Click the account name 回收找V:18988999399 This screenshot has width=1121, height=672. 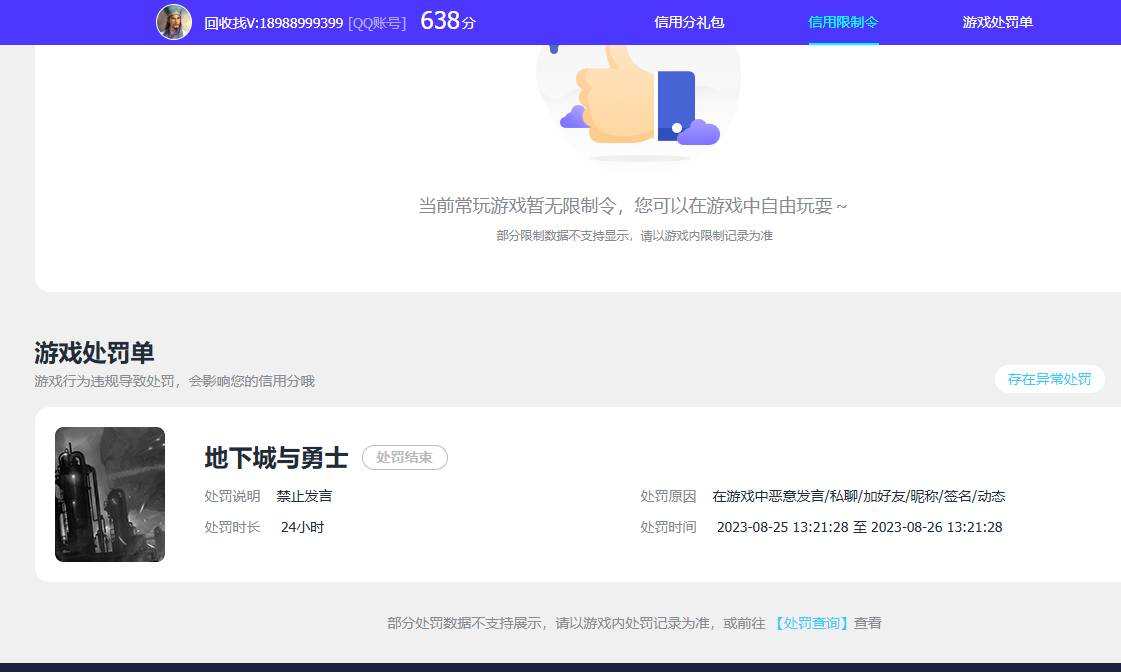273,23
